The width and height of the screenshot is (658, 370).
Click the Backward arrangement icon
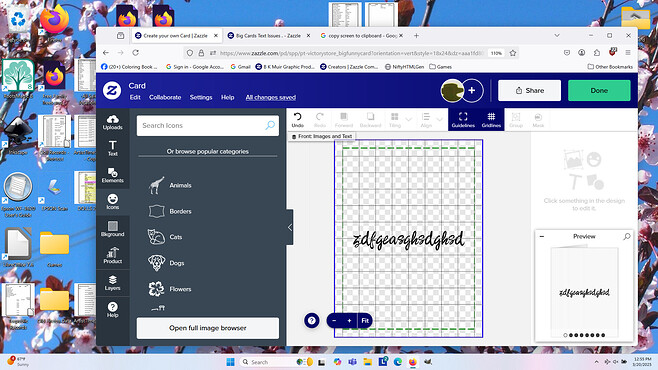point(370,120)
